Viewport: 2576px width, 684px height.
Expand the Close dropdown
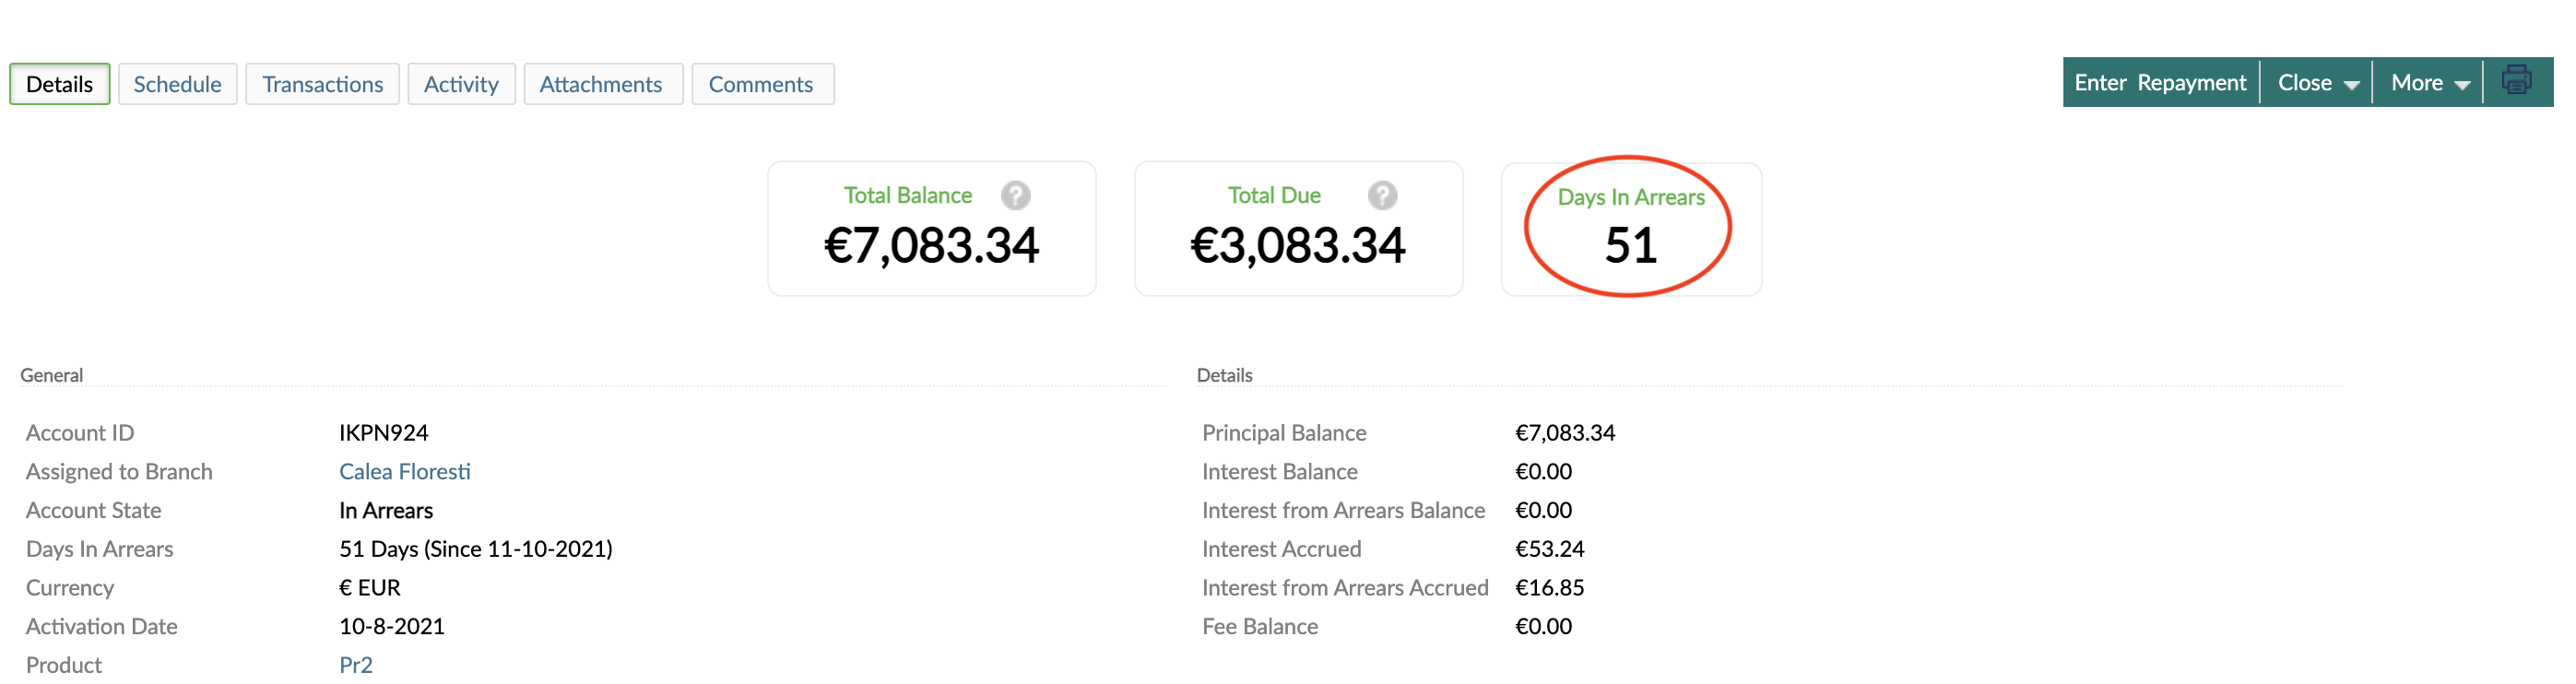[x=2317, y=83]
